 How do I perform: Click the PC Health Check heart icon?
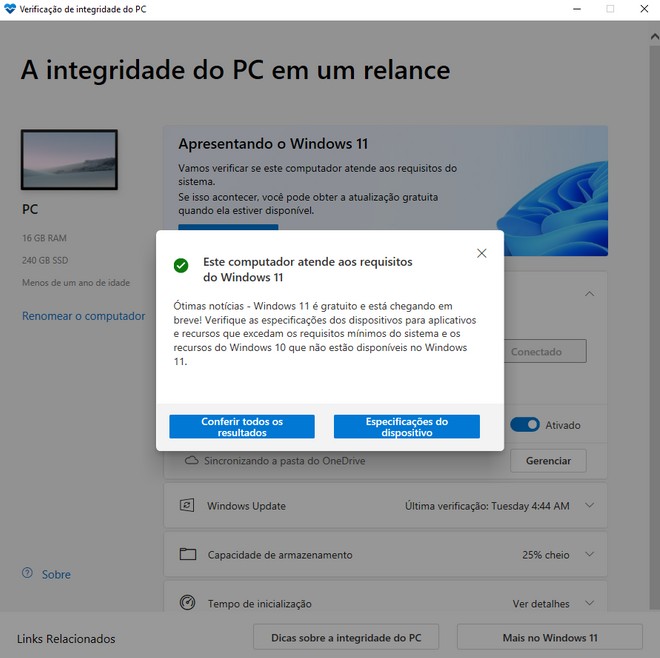point(9,9)
